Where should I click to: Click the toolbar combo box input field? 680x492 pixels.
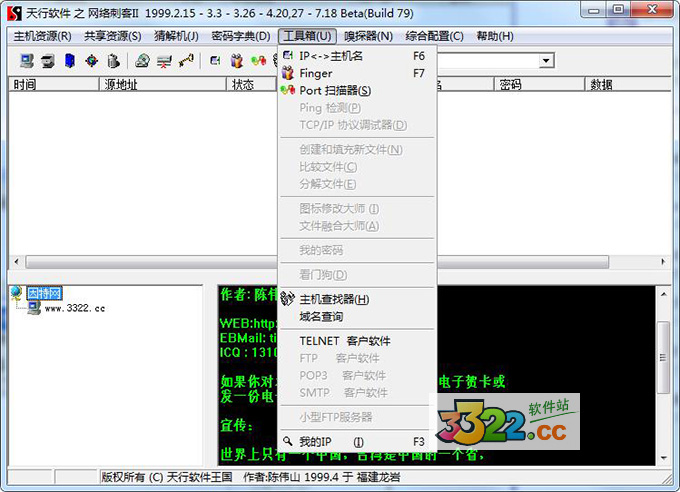487,60
